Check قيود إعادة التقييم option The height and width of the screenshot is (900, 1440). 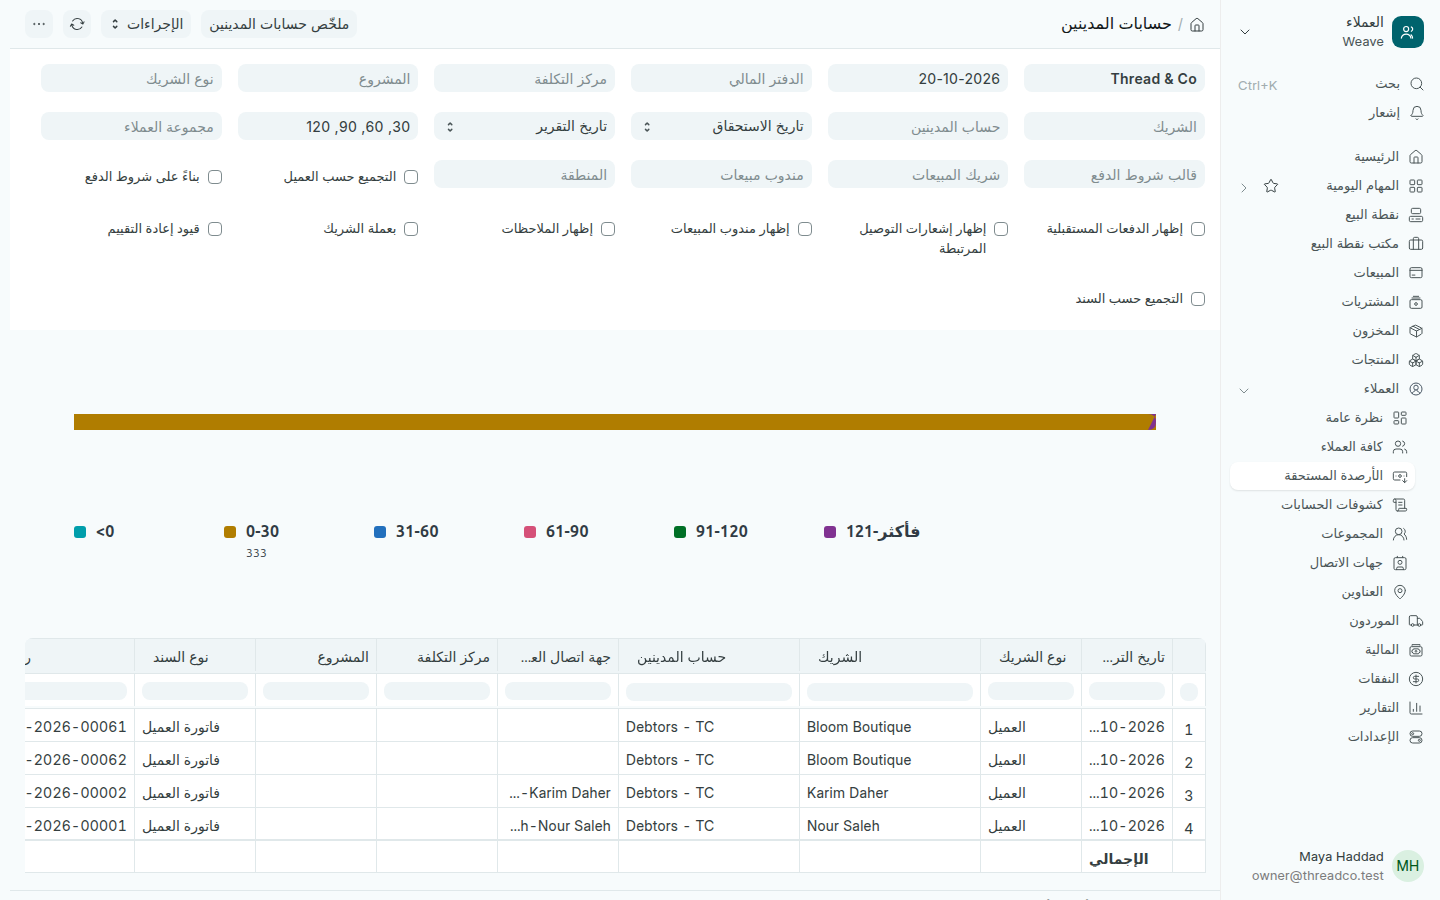pos(215,229)
